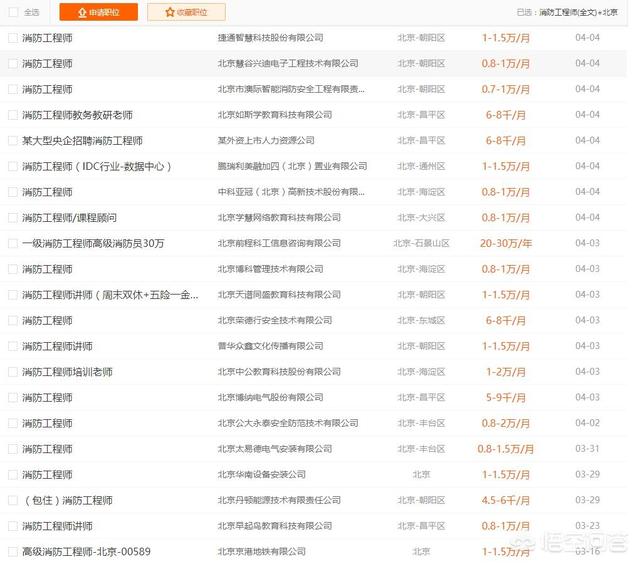Check the 消防工程师（IDC行业-数据中心） row box

[13, 167]
